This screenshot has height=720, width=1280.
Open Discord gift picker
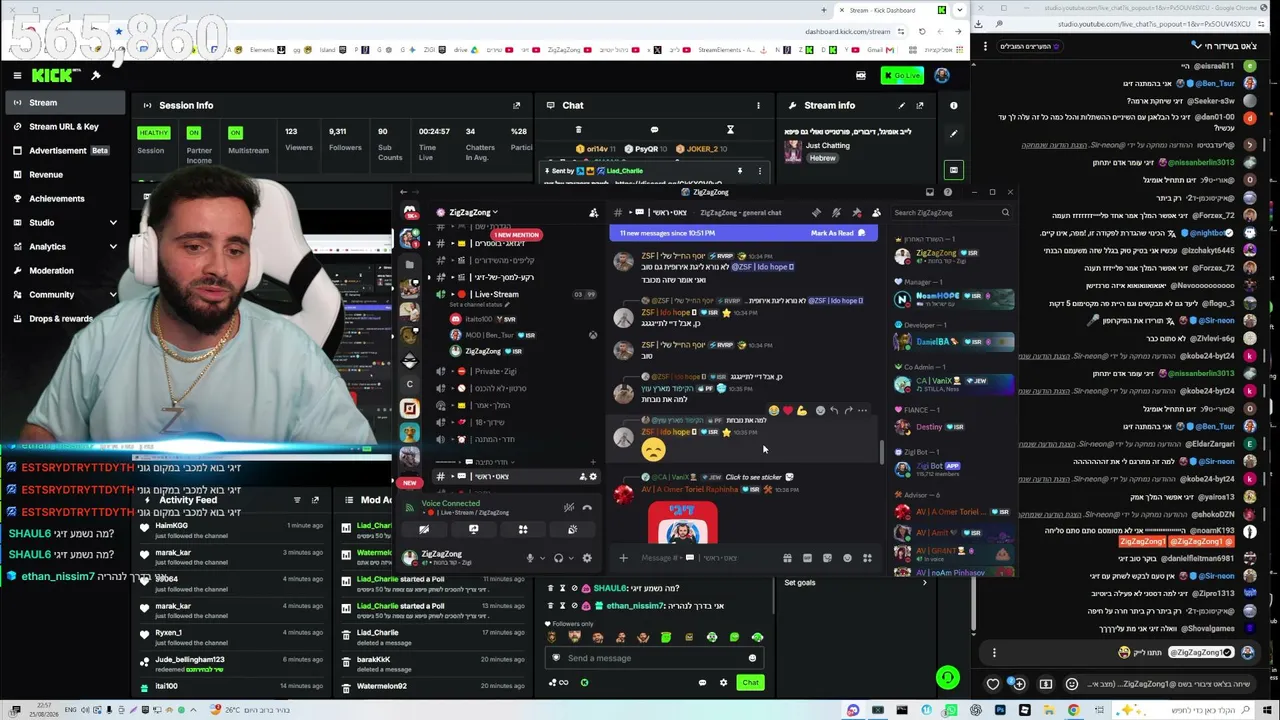tap(787, 558)
